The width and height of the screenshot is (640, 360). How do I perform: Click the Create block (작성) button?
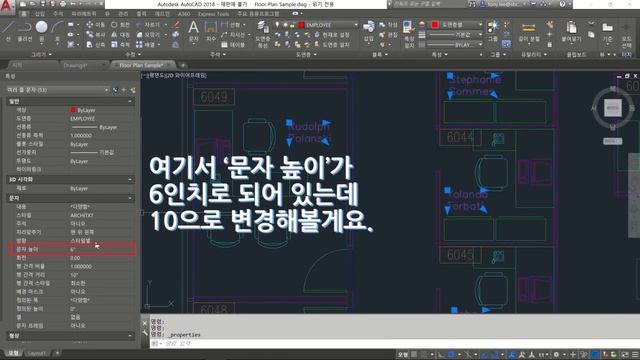[x=388, y=25]
